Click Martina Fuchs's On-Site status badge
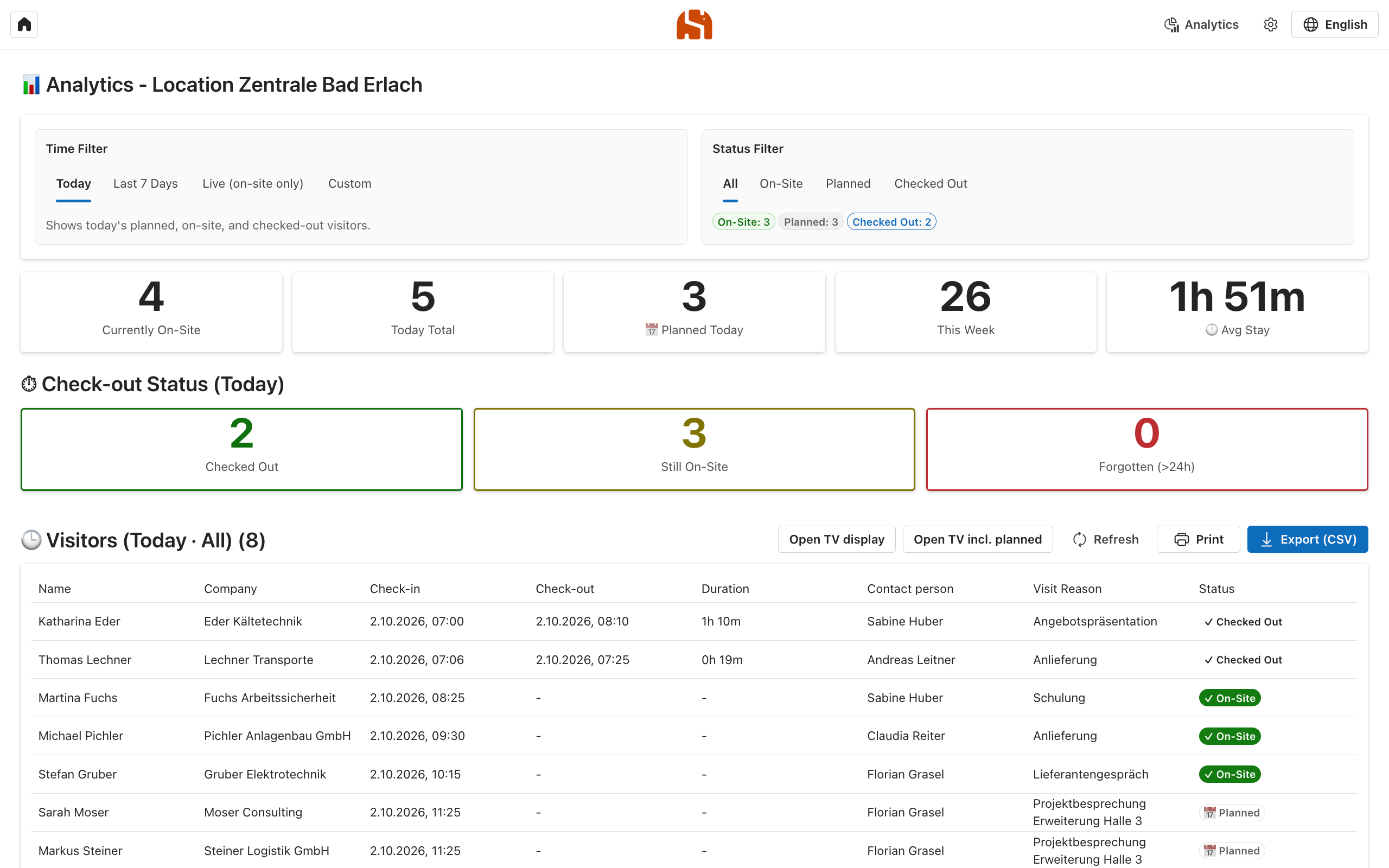This screenshot has width=1389, height=868. point(1230,698)
